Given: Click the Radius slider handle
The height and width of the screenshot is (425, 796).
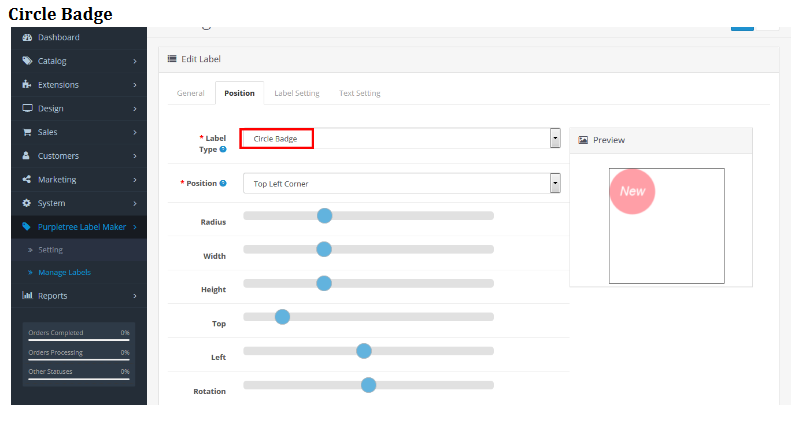Looking at the screenshot, I should (325, 216).
